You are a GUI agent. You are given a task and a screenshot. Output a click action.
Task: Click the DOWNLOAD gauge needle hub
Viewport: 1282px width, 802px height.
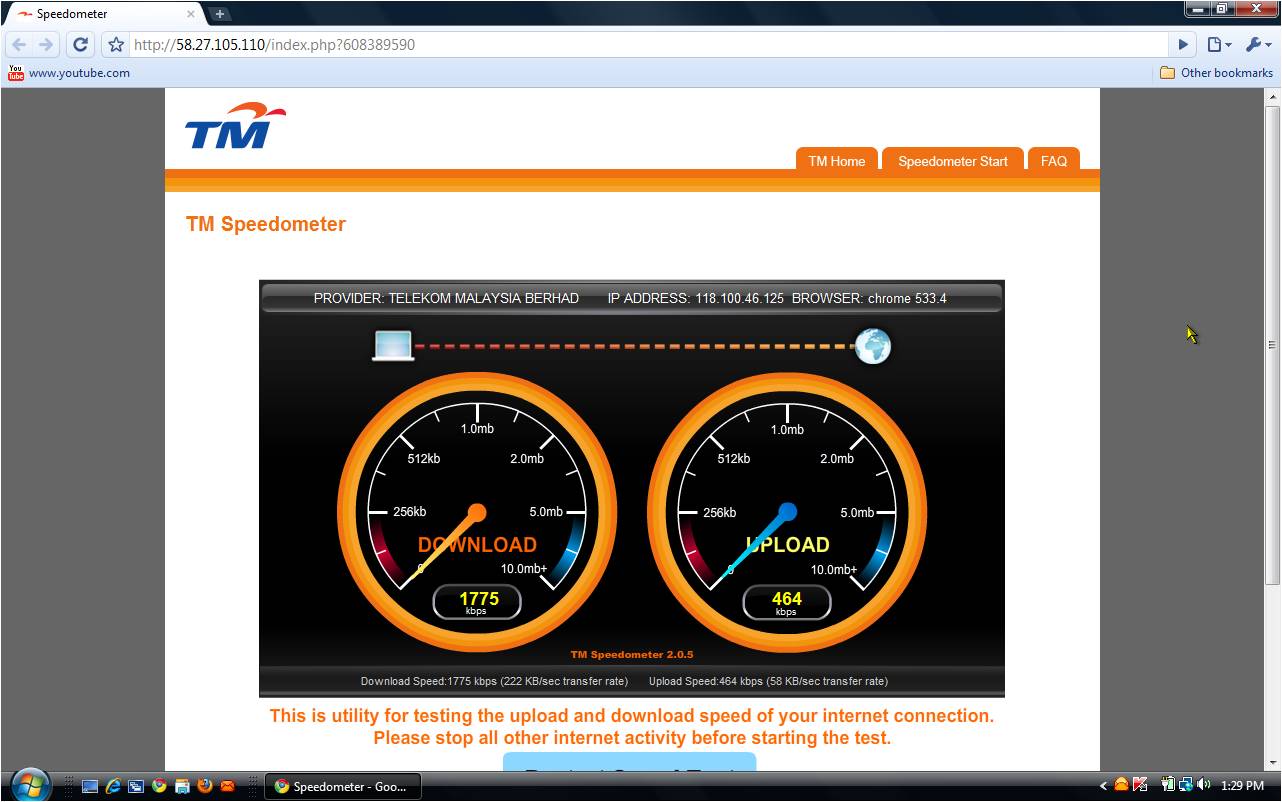(477, 512)
